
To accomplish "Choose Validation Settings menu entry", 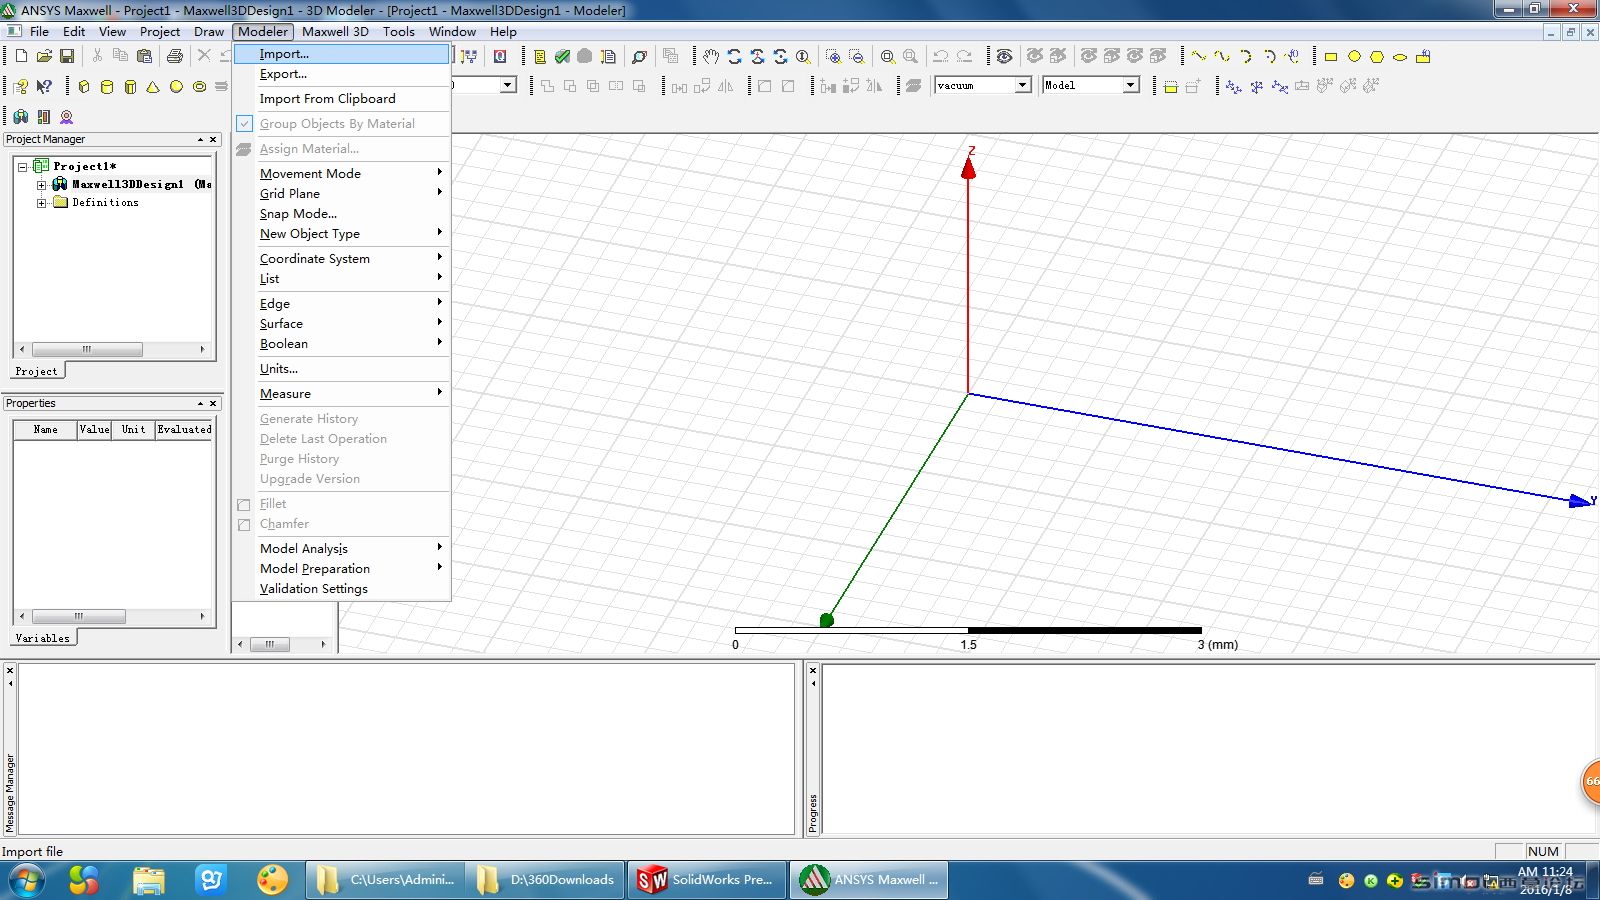I will point(342,588).
